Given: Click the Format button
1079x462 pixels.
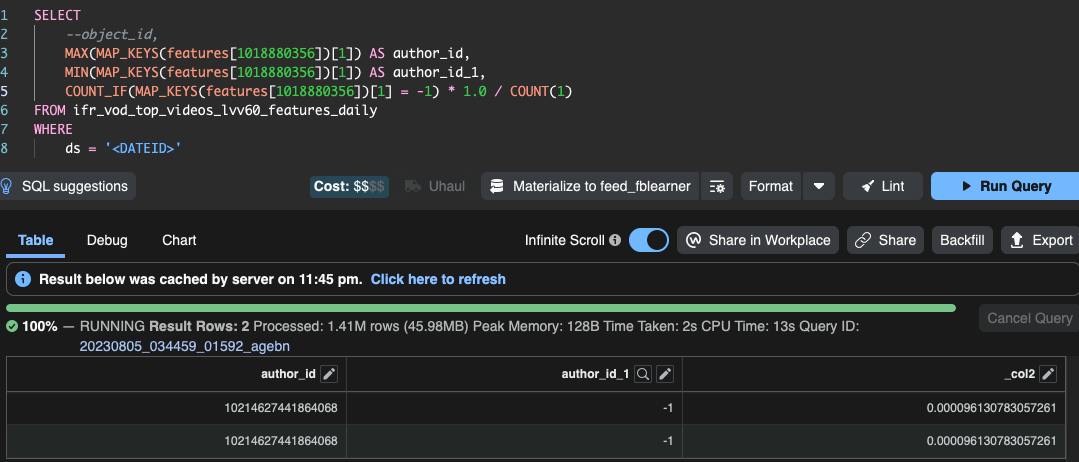Looking at the screenshot, I should pos(771,186).
